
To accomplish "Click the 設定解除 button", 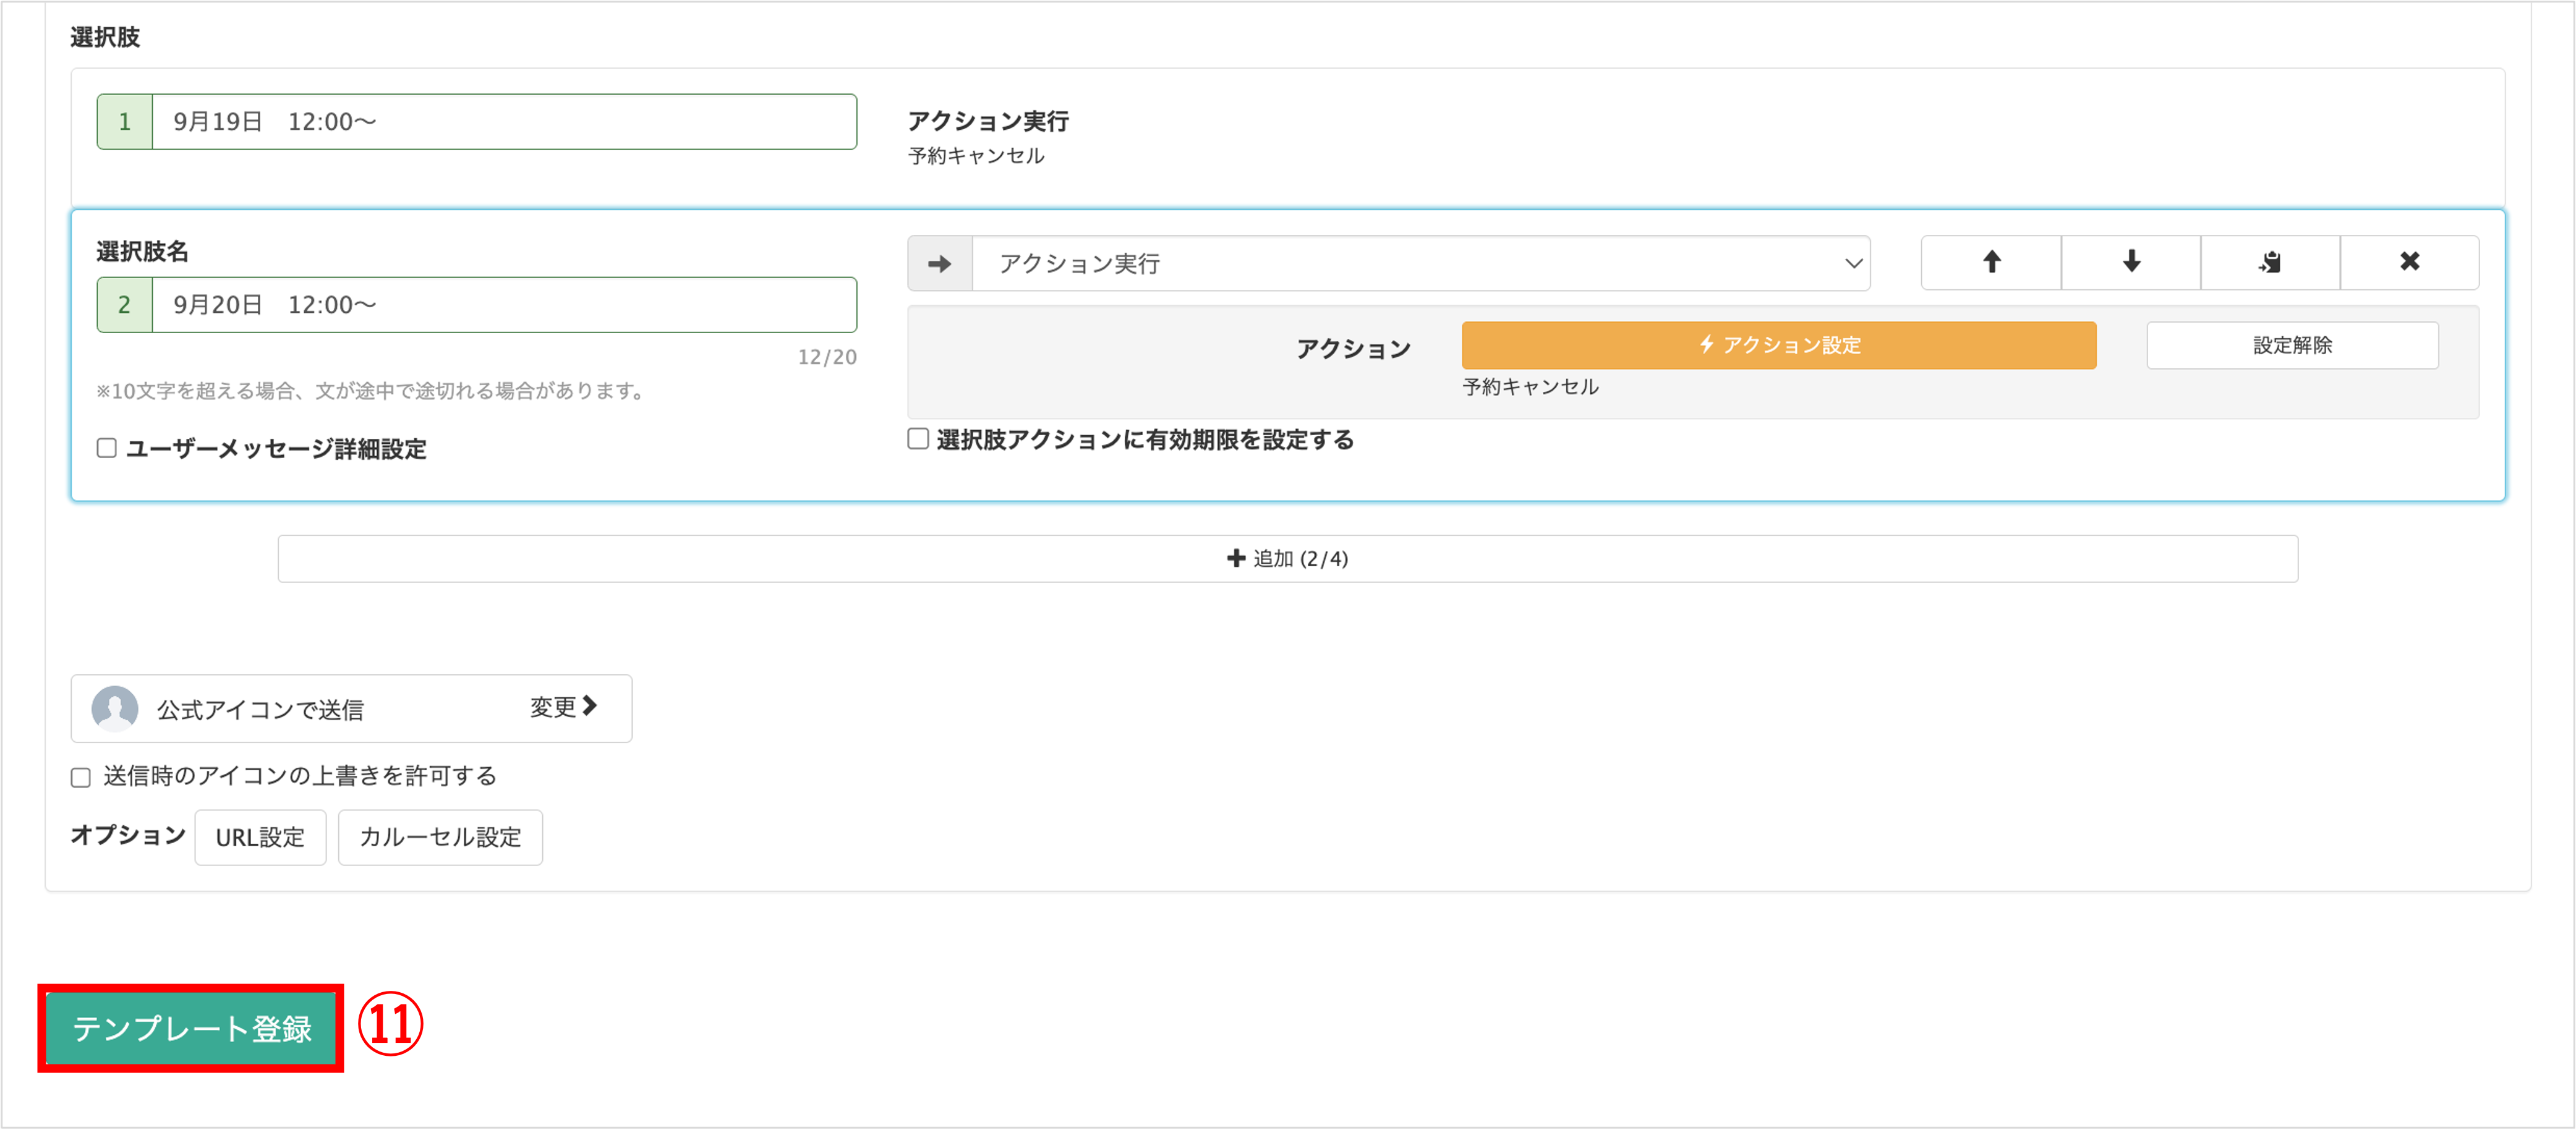I will click(x=2292, y=345).
